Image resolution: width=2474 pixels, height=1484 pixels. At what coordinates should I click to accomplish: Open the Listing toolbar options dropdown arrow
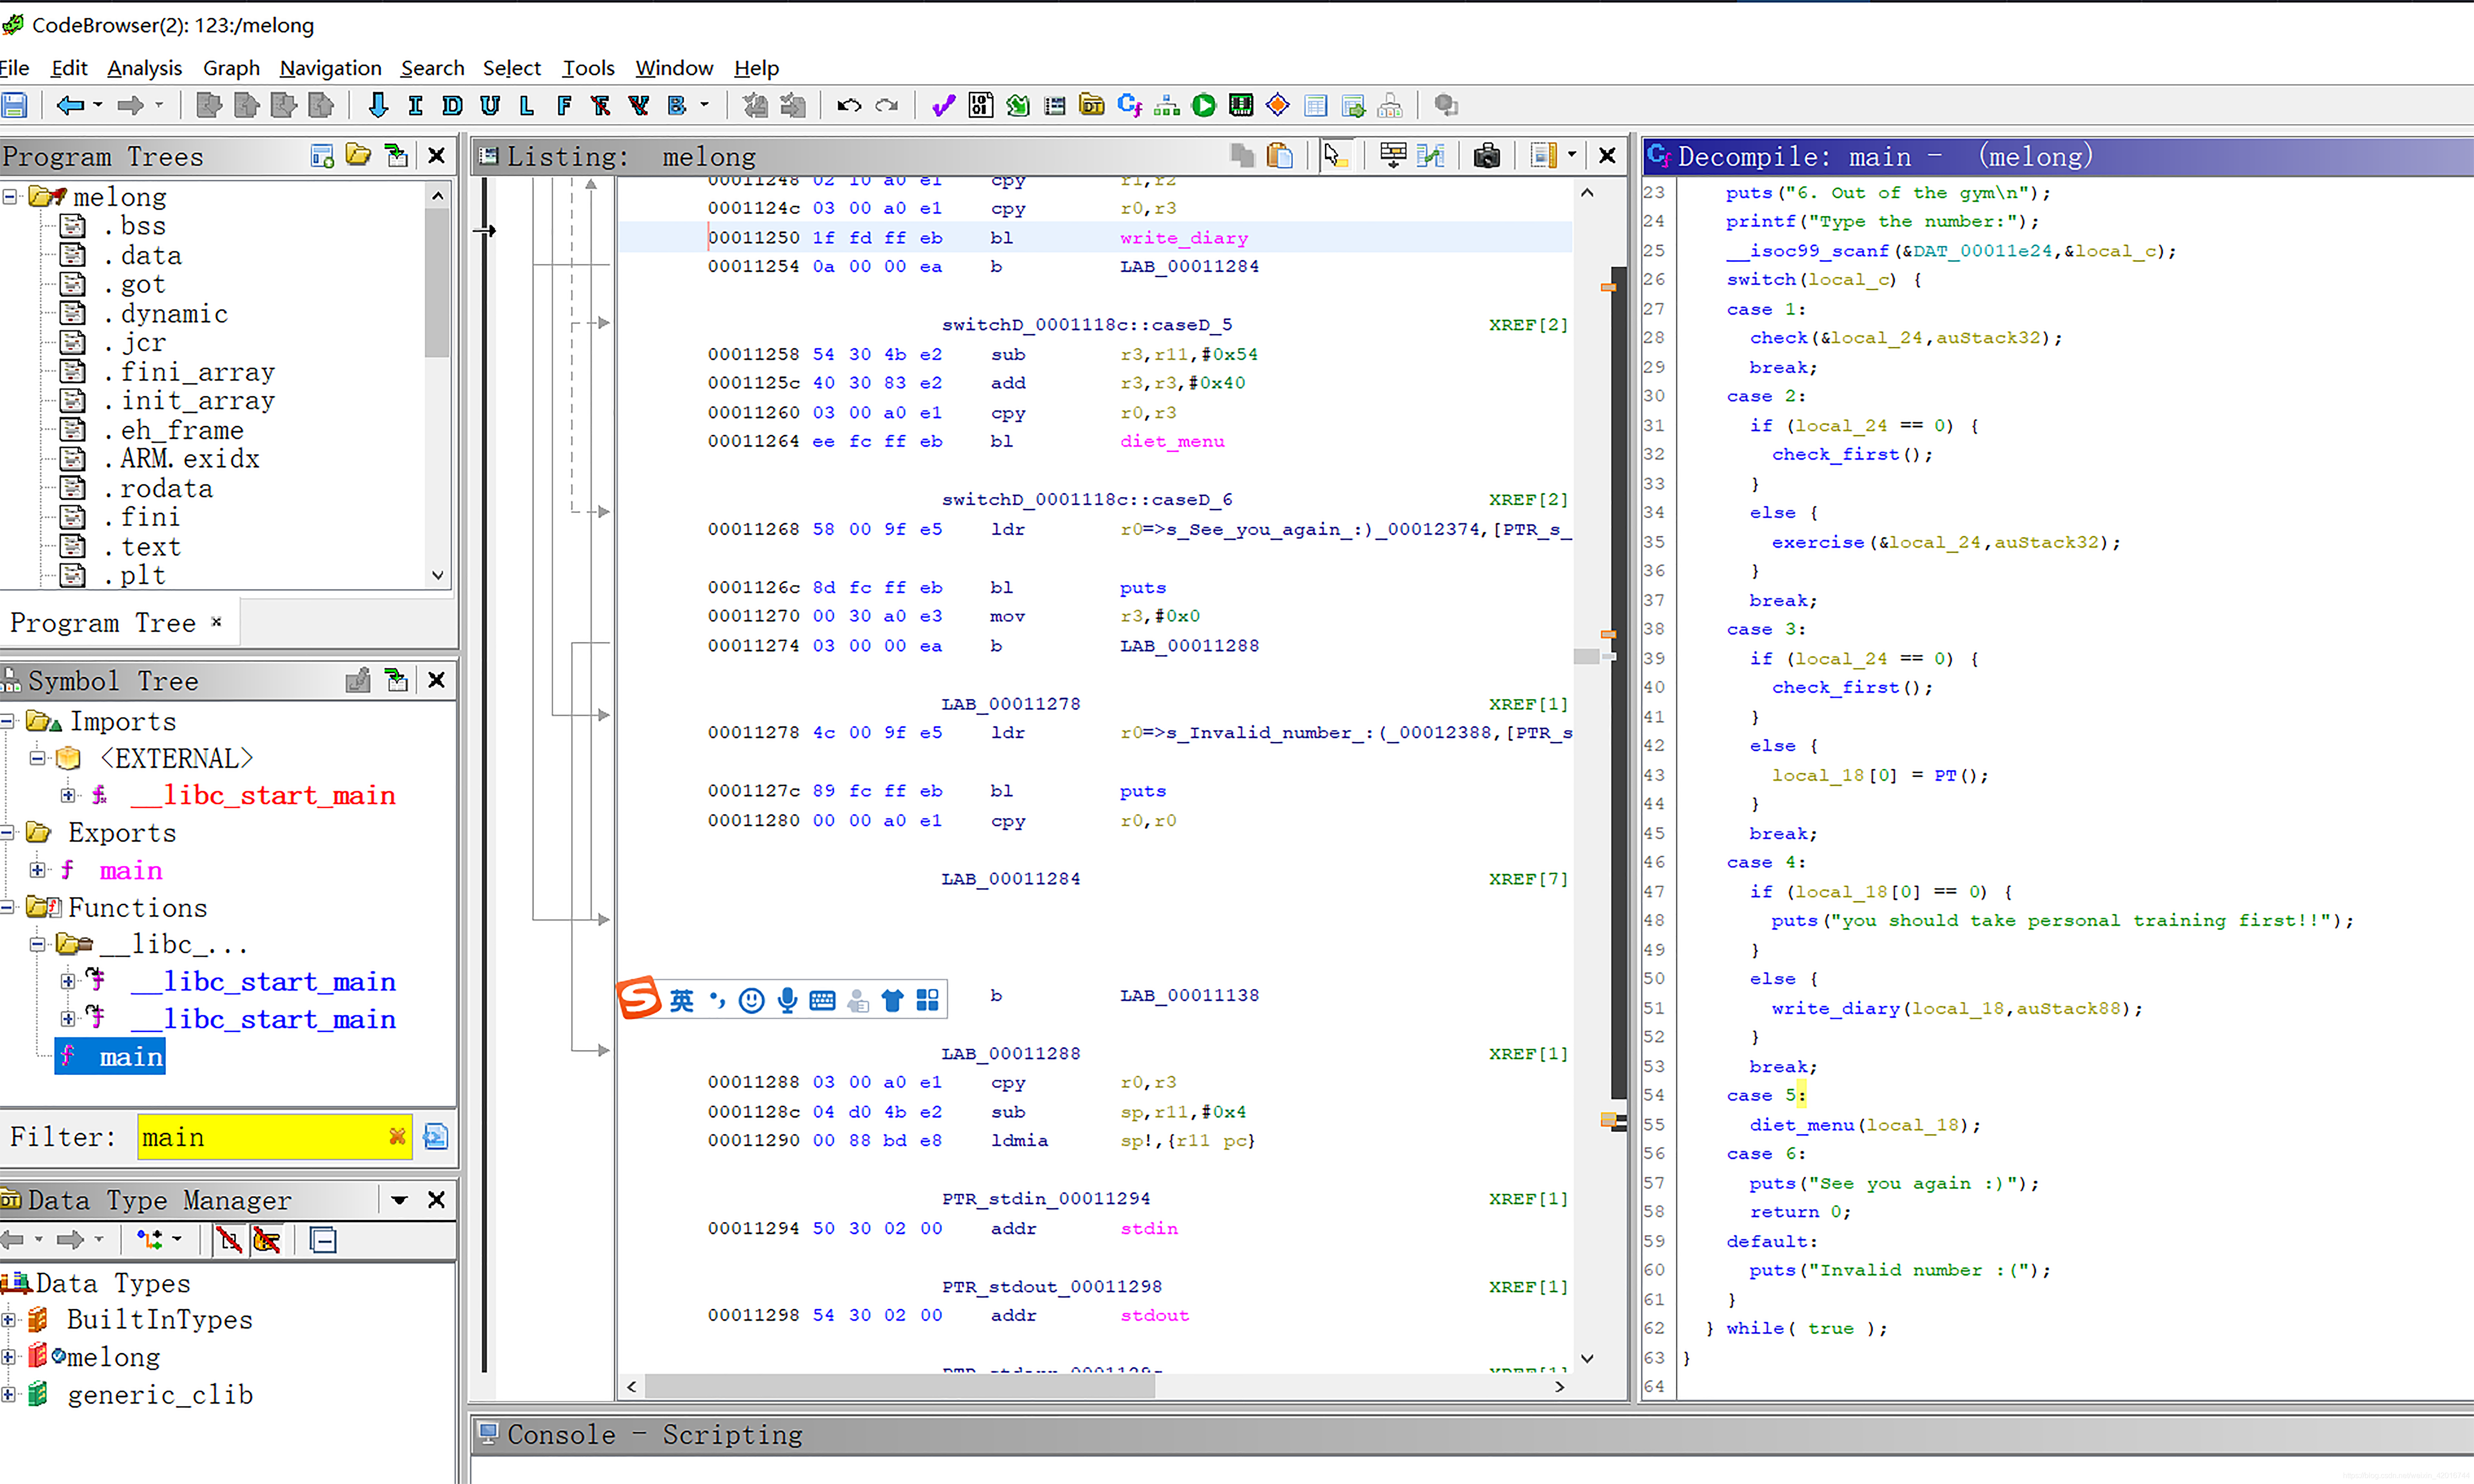[x=1571, y=155]
